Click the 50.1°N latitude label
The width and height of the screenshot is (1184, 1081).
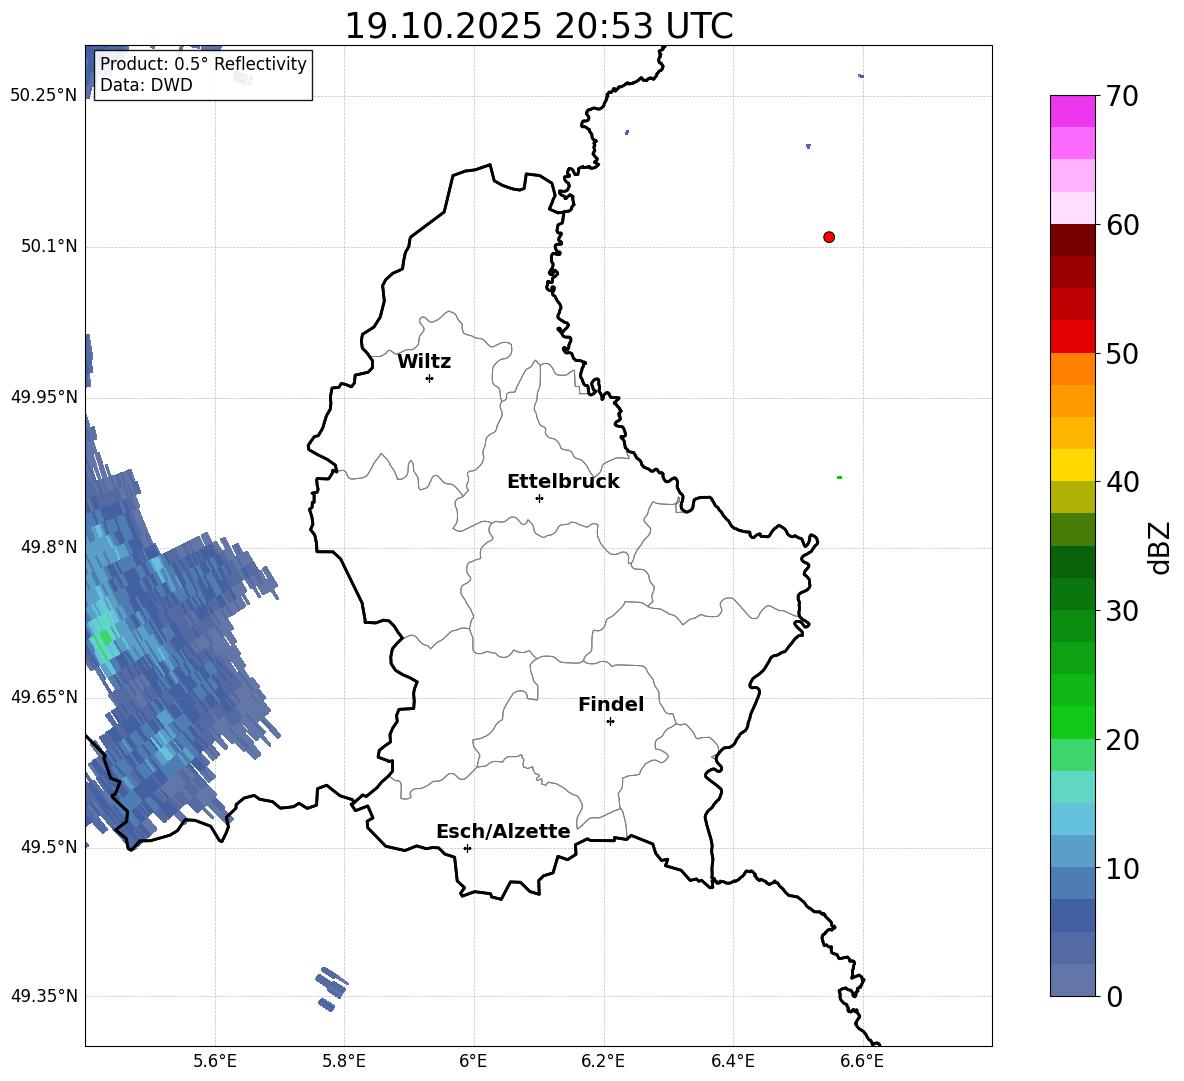pyautogui.click(x=49, y=247)
